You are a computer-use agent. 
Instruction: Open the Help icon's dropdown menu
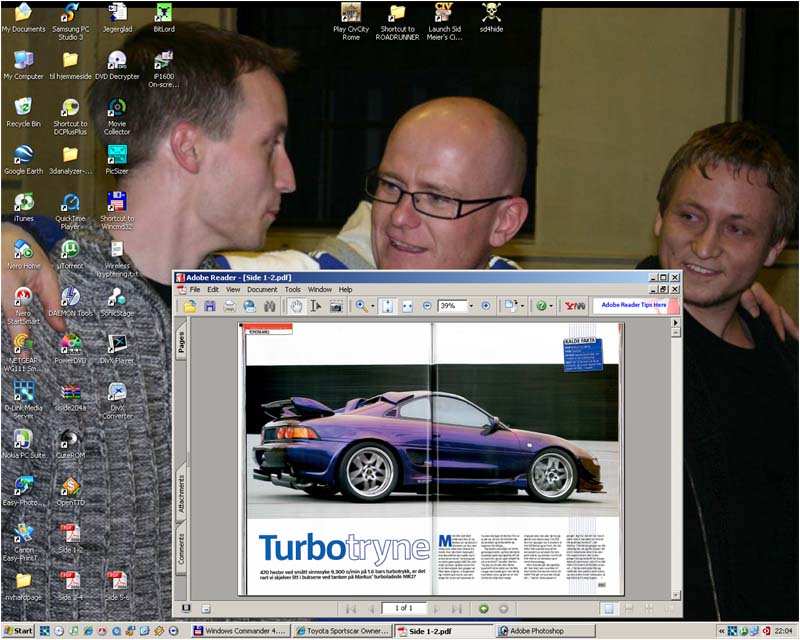(x=552, y=307)
